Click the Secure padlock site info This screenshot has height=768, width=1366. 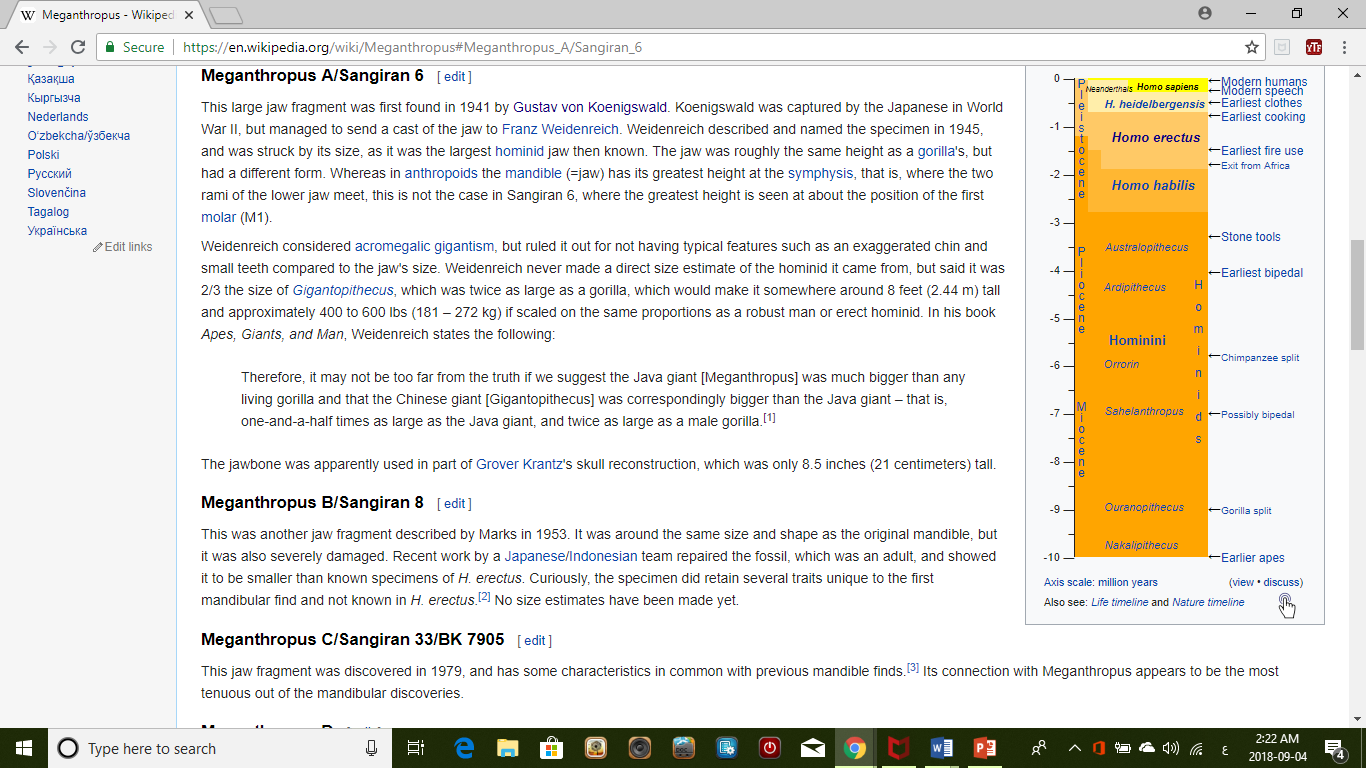[x=134, y=47]
